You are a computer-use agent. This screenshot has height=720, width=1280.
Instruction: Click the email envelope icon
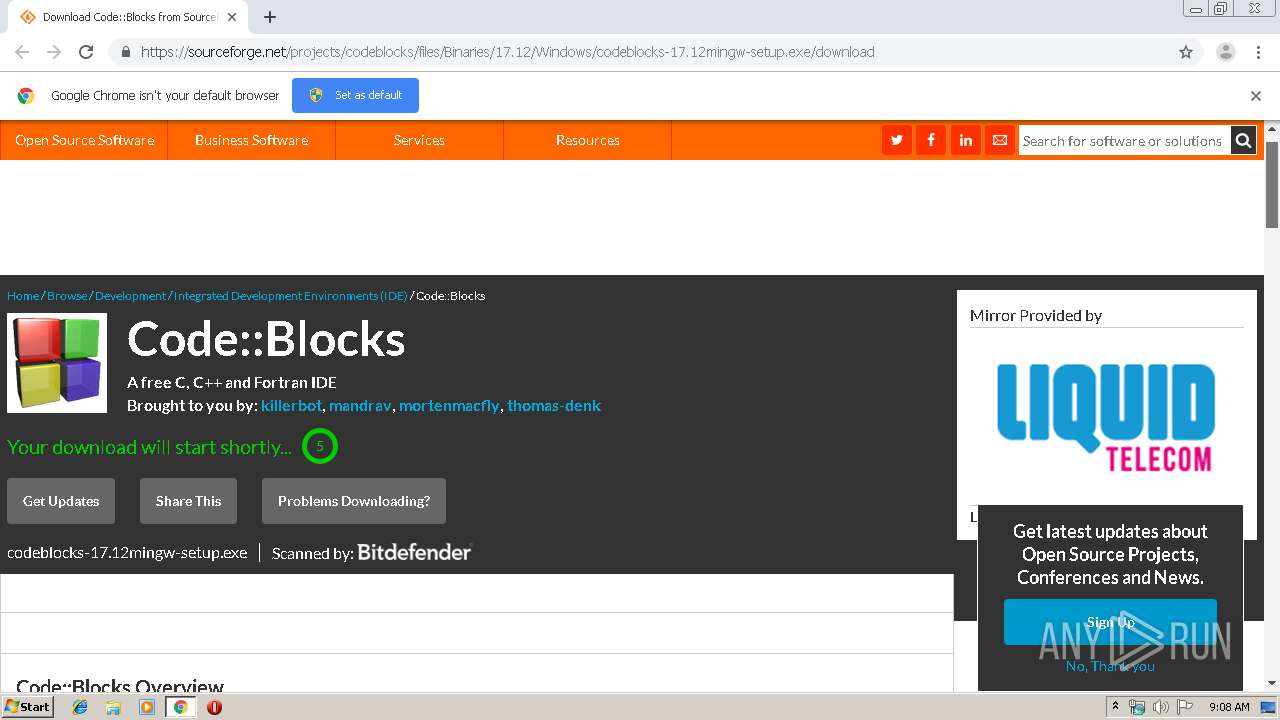(1000, 140)
